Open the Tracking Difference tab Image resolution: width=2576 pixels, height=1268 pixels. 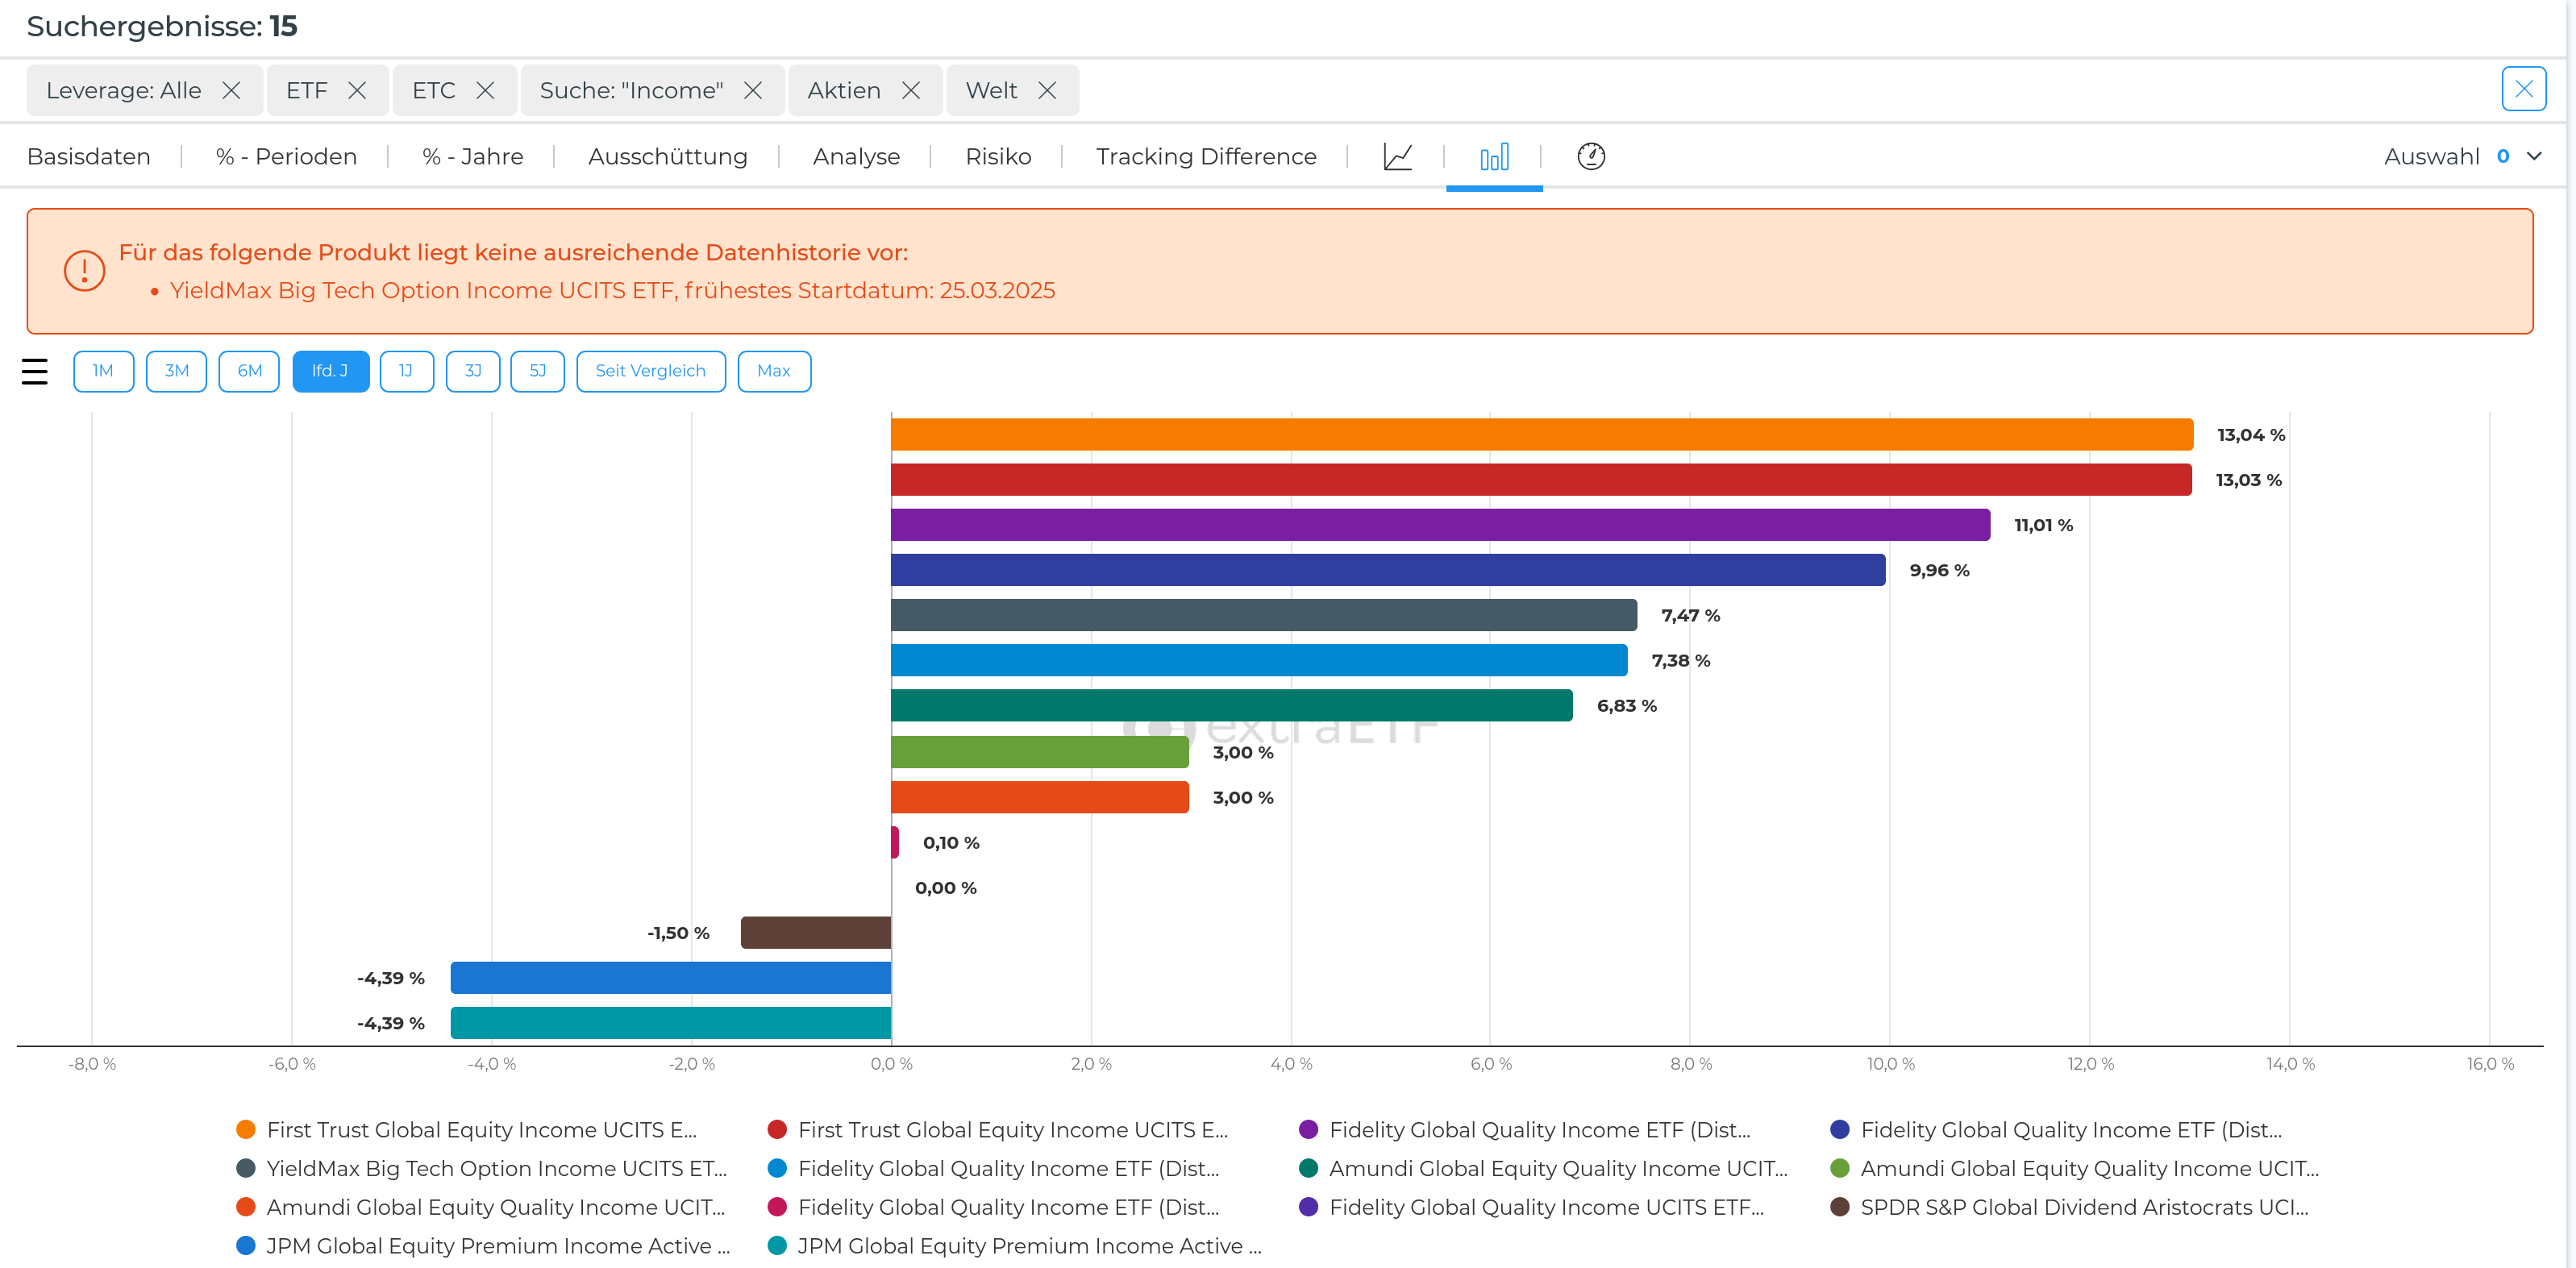(1205, 157)
